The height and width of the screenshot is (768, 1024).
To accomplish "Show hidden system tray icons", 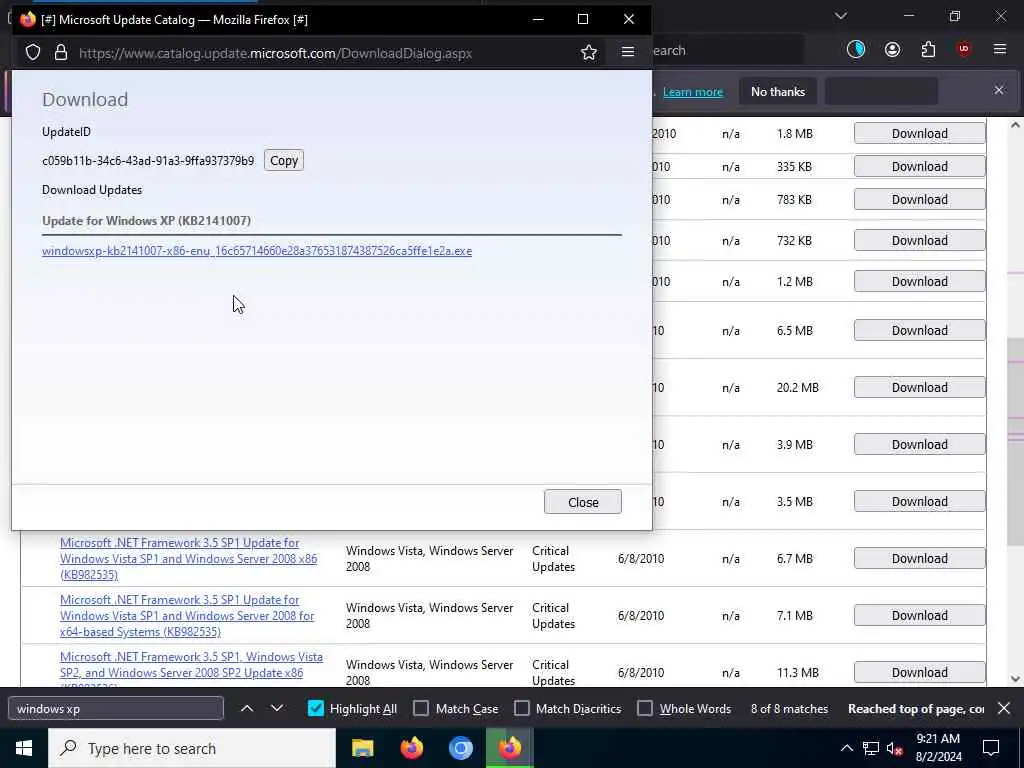I will coord(846,748).
